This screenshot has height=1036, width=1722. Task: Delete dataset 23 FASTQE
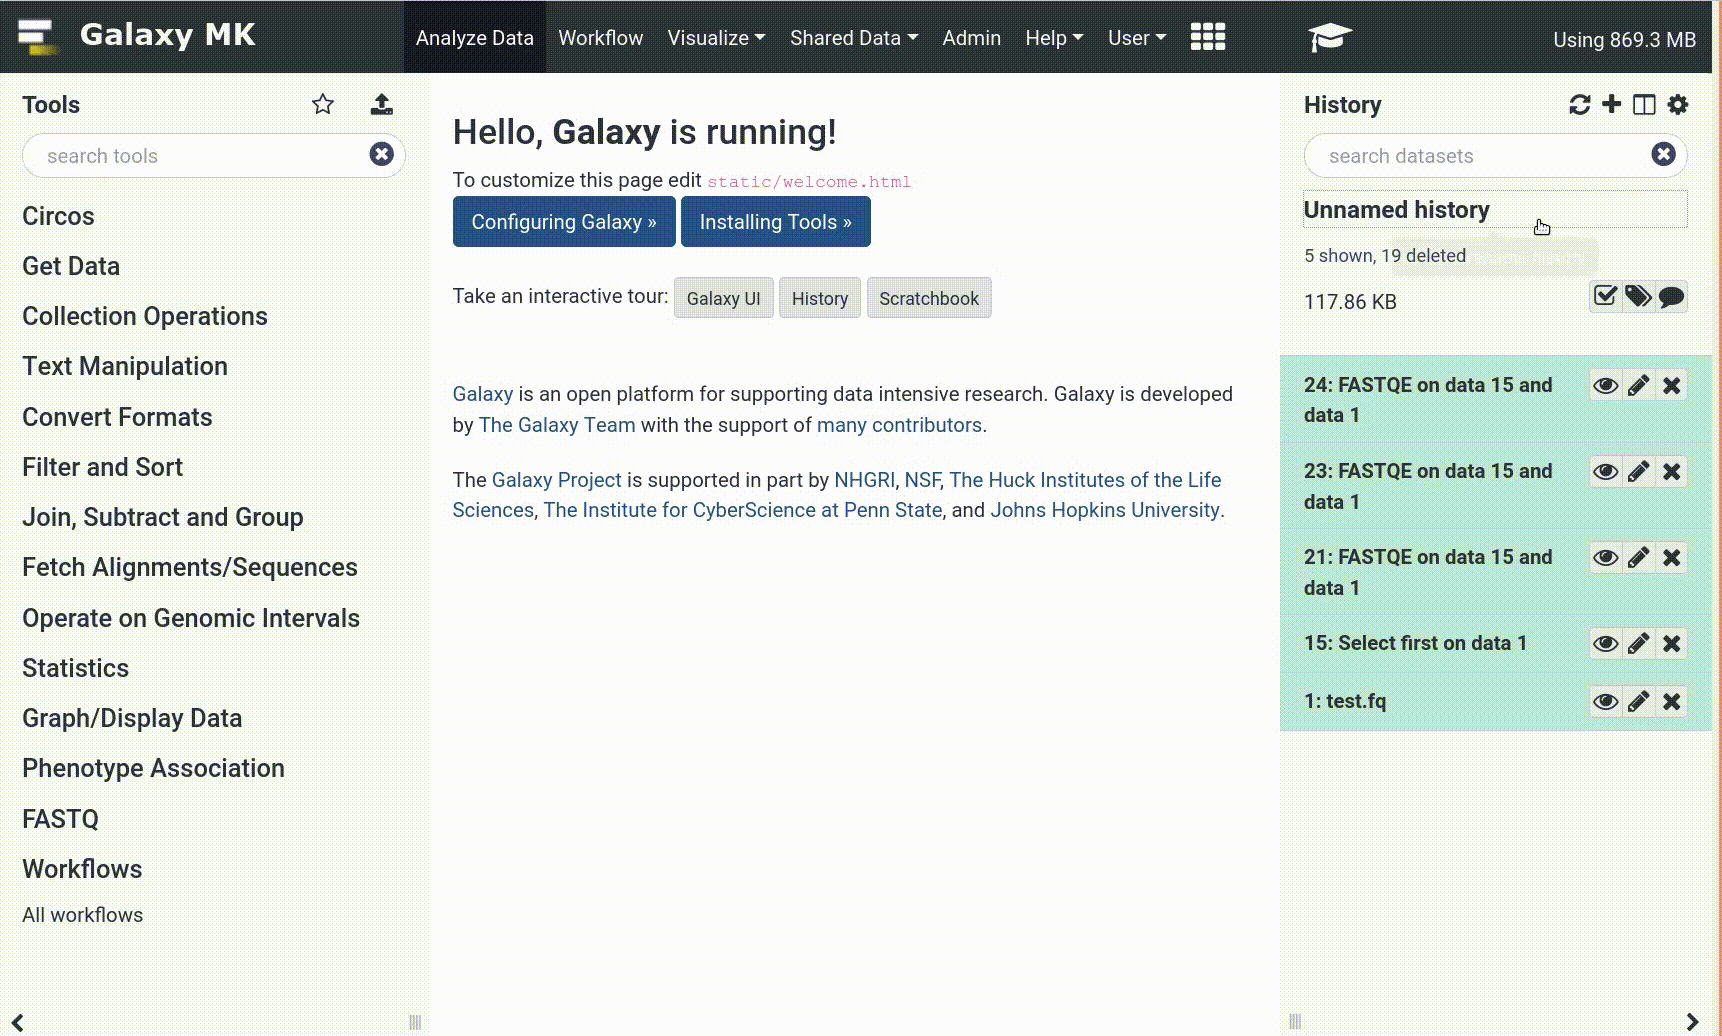click(1672, 472)
